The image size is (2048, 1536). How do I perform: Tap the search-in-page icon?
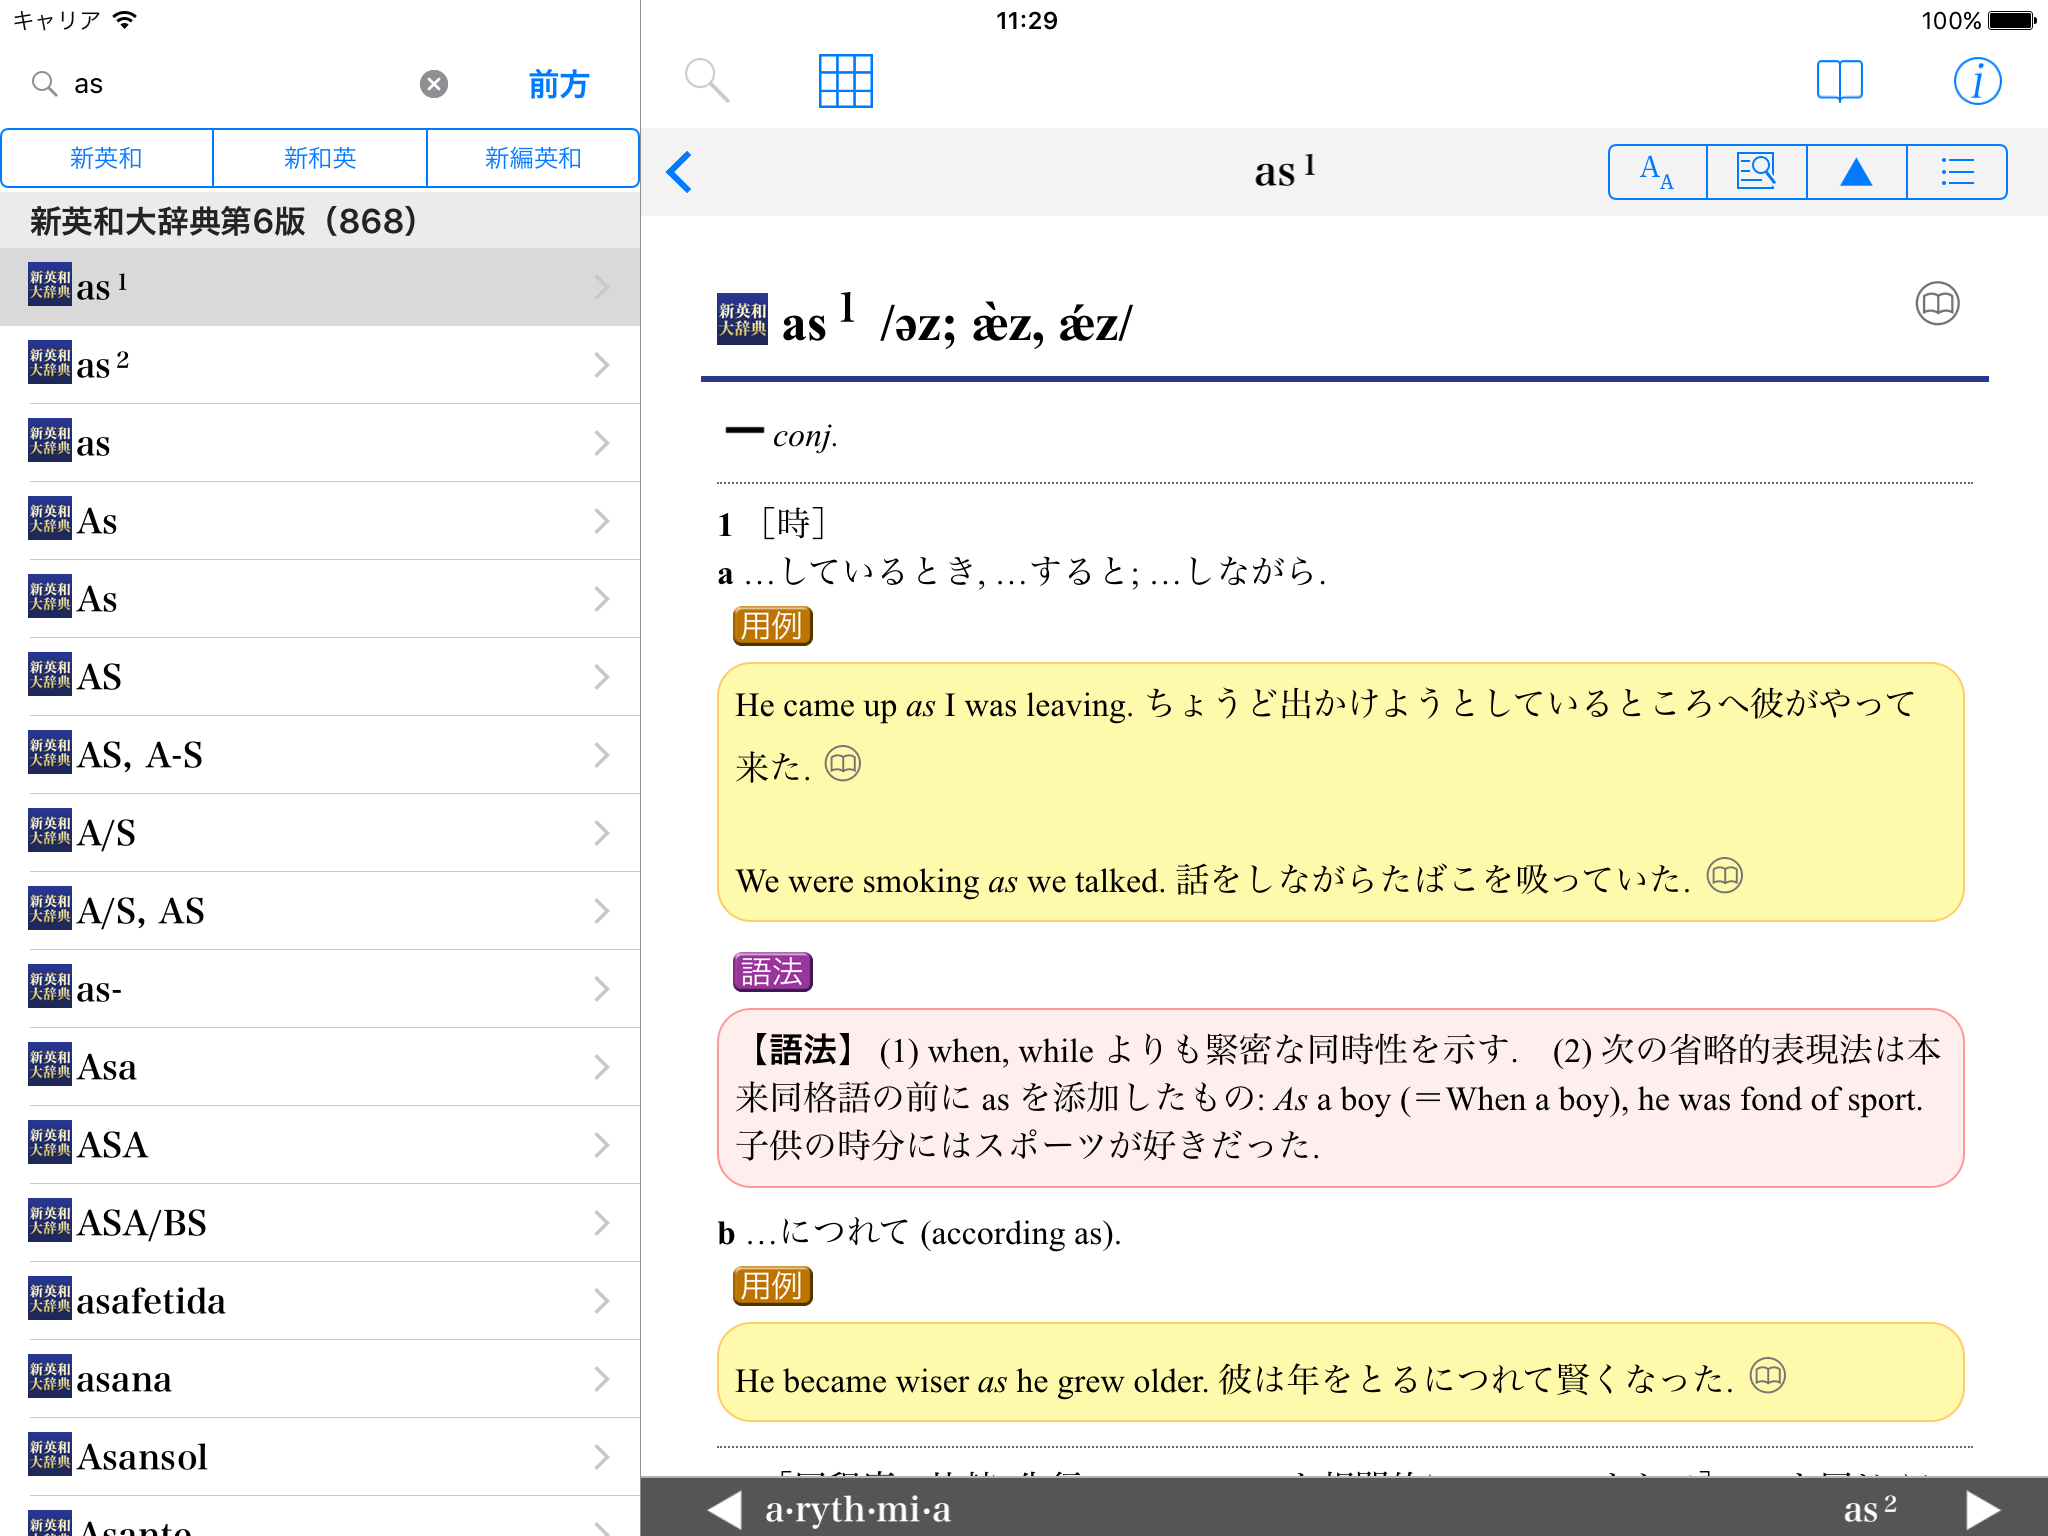[1756, 172]
